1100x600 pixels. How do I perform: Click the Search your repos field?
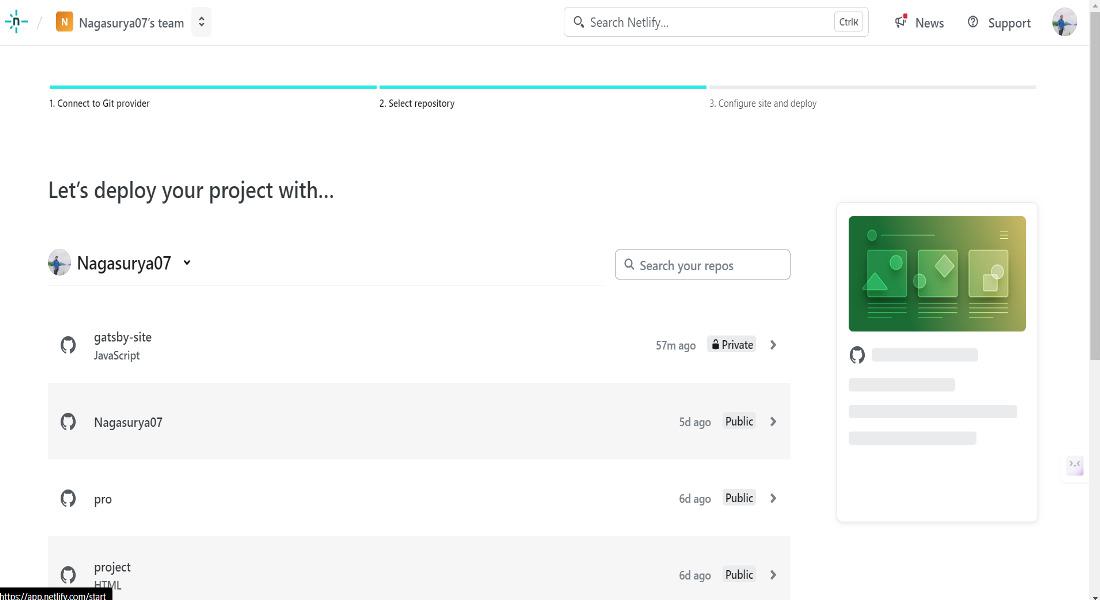(703, 265)
